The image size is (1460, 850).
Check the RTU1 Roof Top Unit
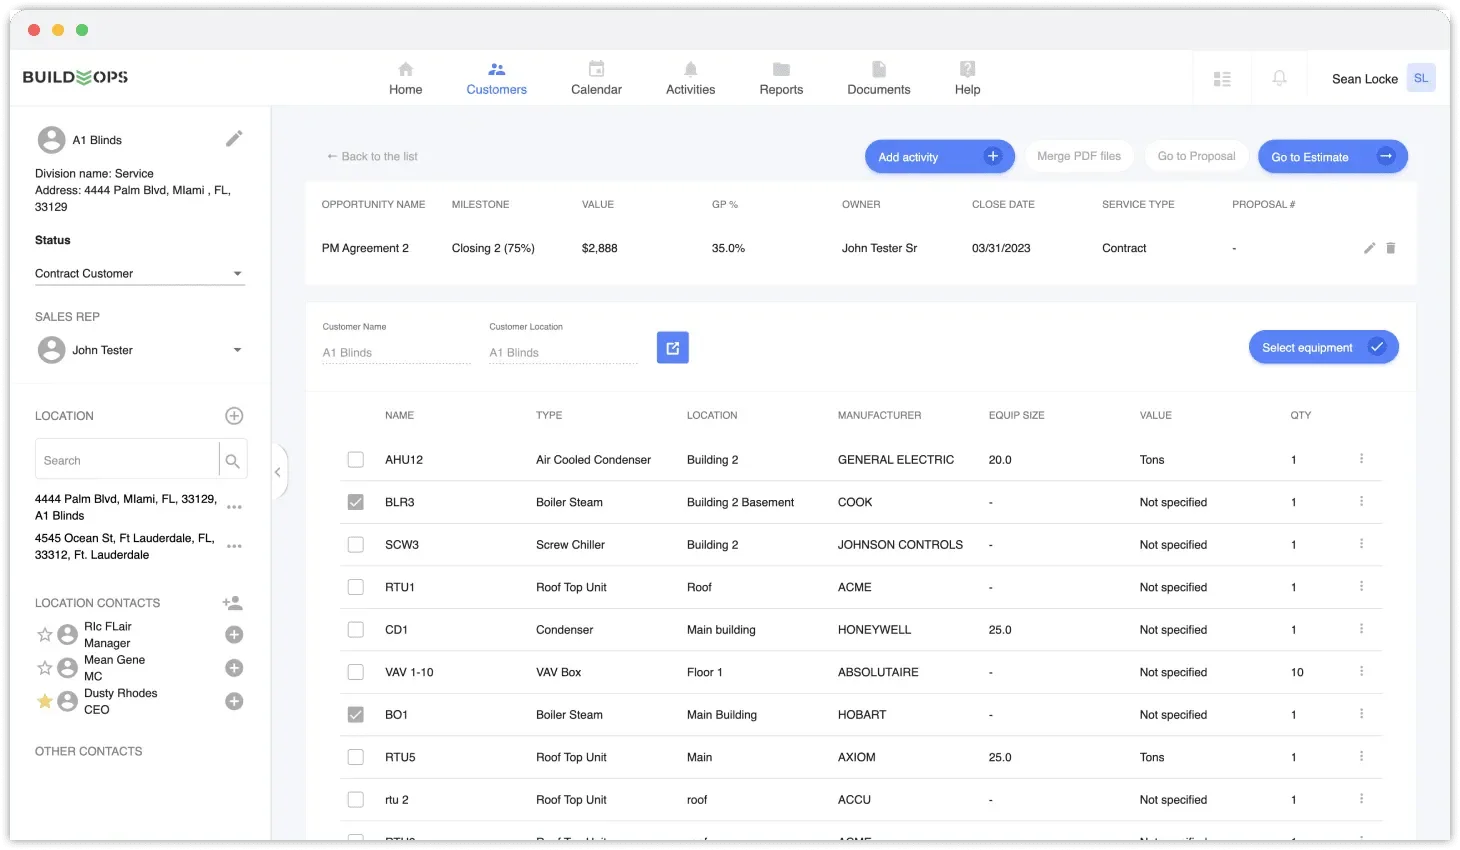[x=355, y=587]
